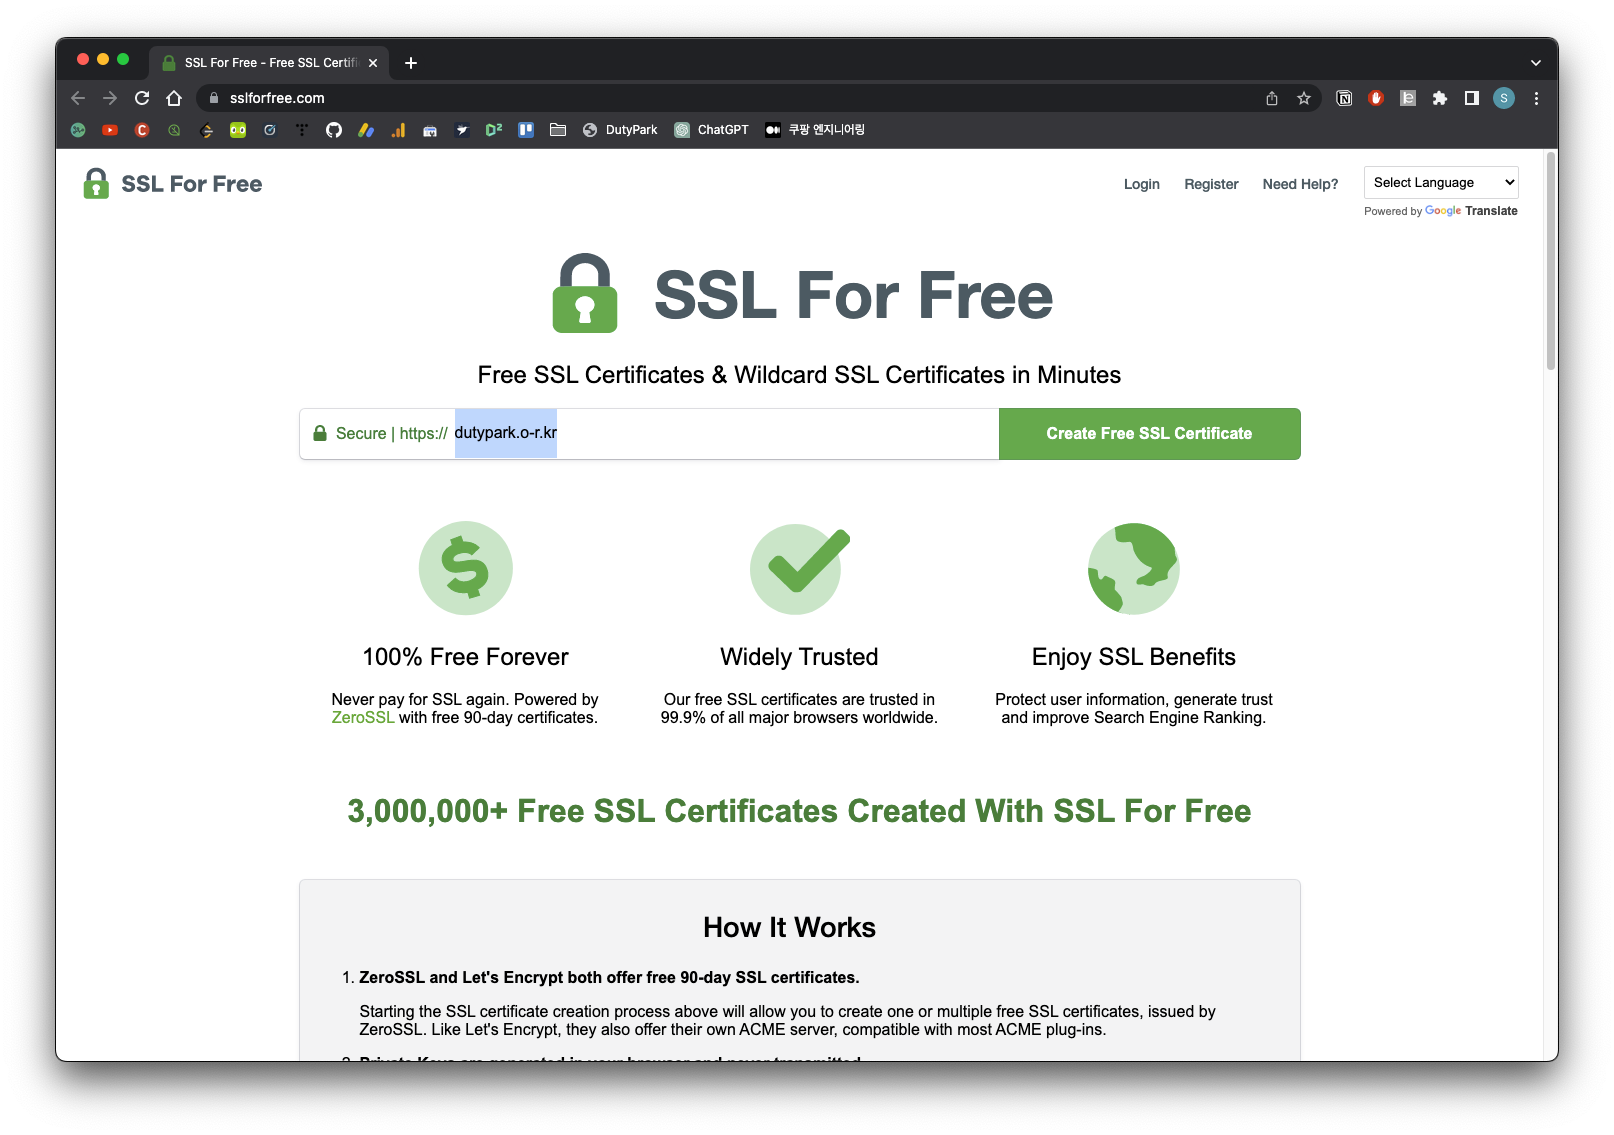Open a new tab with the plus button
The height and width of the screenshot is (1135, 1614).
coord(411,62)
